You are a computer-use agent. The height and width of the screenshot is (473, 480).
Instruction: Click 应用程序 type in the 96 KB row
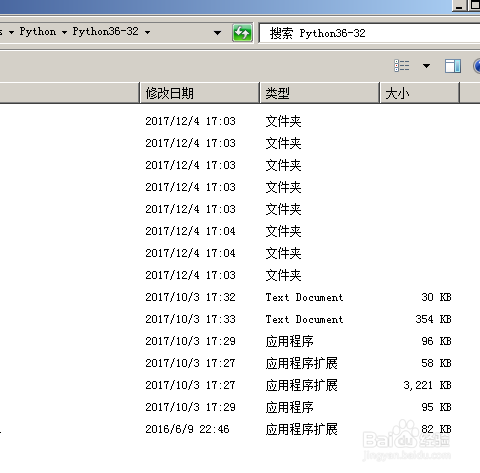click(x=289, y=341)
